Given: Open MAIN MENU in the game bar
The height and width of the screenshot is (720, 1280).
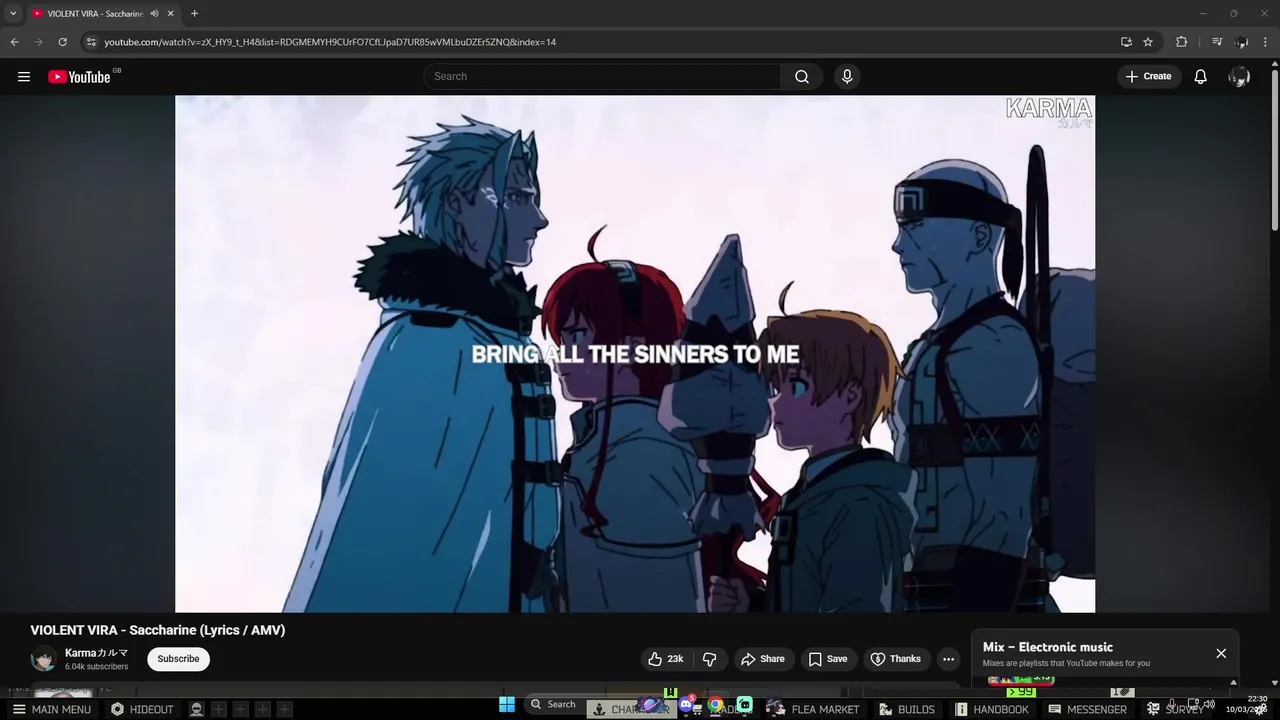Looking at the screenshot, I should click(x=51, y=709).
